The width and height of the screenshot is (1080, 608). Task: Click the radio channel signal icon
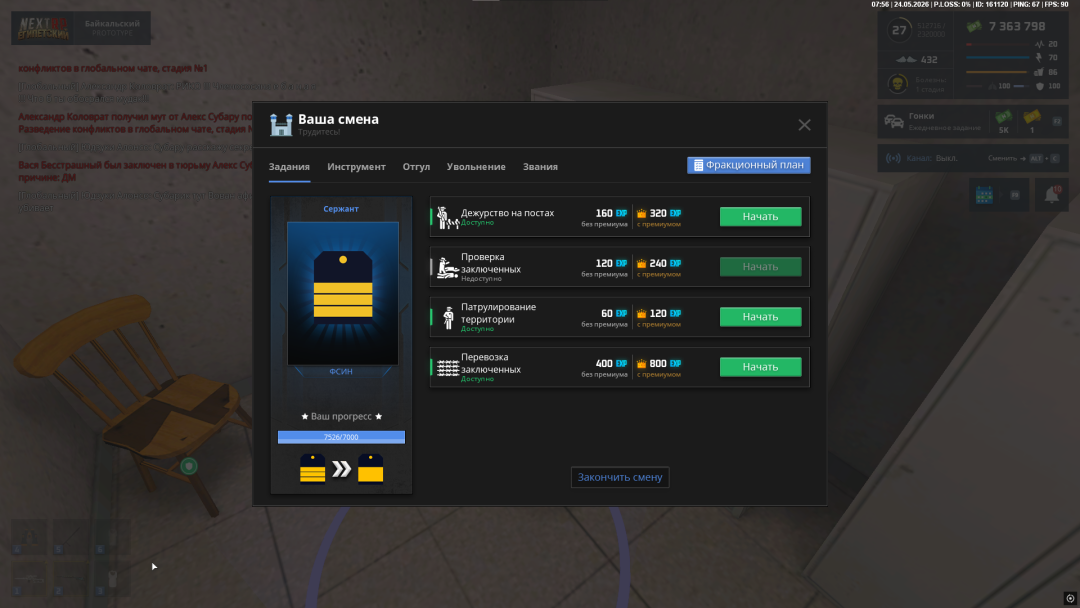click(893, 158)
